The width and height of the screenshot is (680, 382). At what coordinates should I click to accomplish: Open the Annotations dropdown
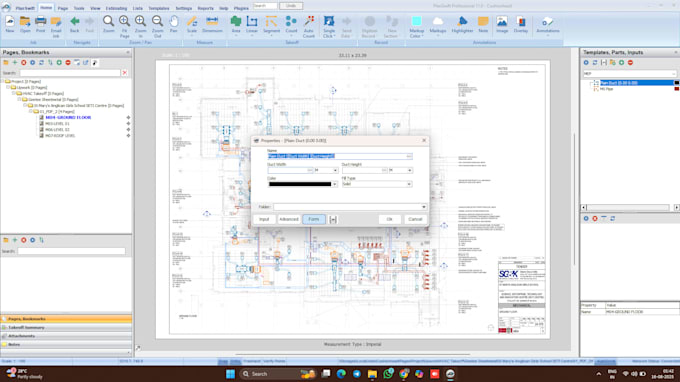coord(547,36)
